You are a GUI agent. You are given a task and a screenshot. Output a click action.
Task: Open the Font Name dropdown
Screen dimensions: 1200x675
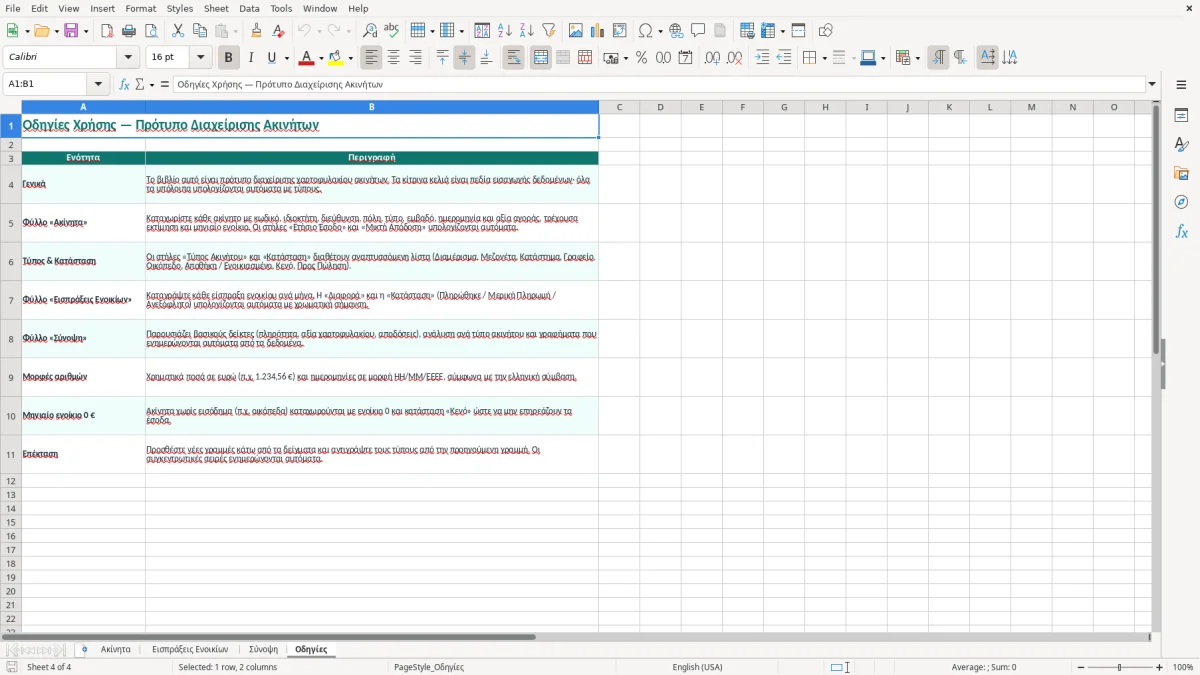coord(128,58)
